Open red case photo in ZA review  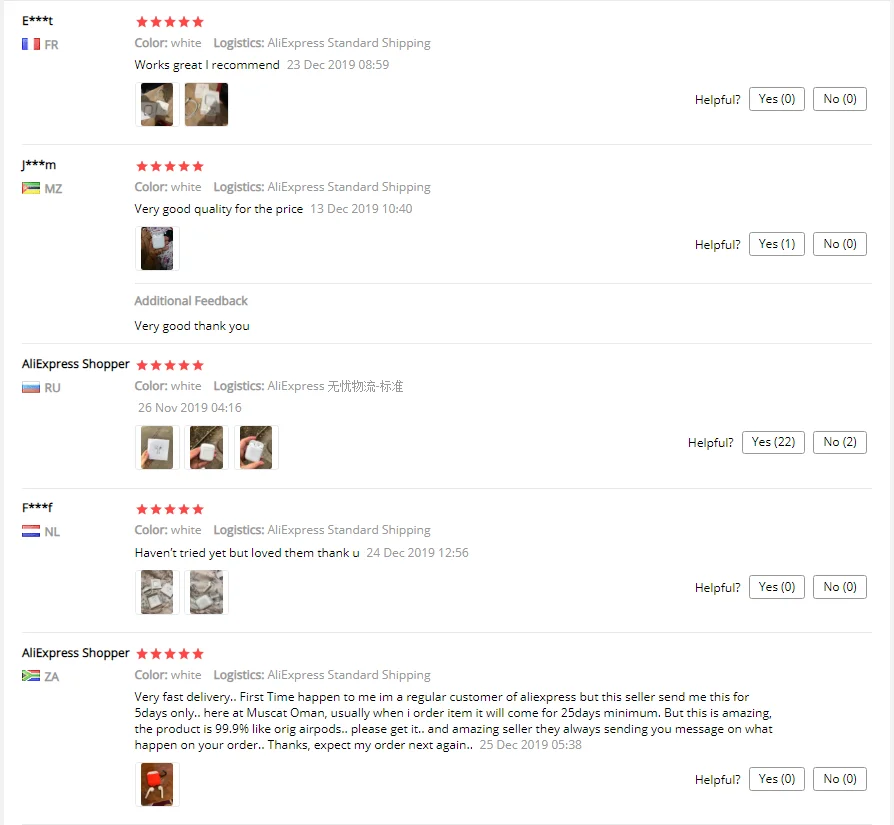[157, 785]
